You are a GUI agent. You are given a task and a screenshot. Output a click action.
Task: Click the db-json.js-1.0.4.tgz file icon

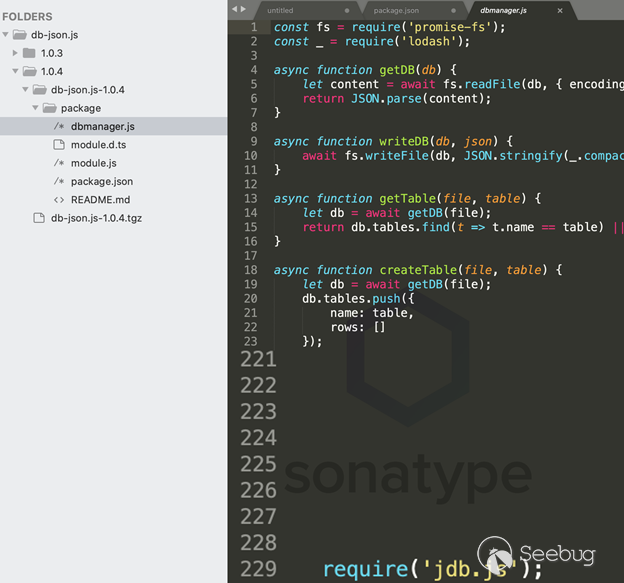40,218
